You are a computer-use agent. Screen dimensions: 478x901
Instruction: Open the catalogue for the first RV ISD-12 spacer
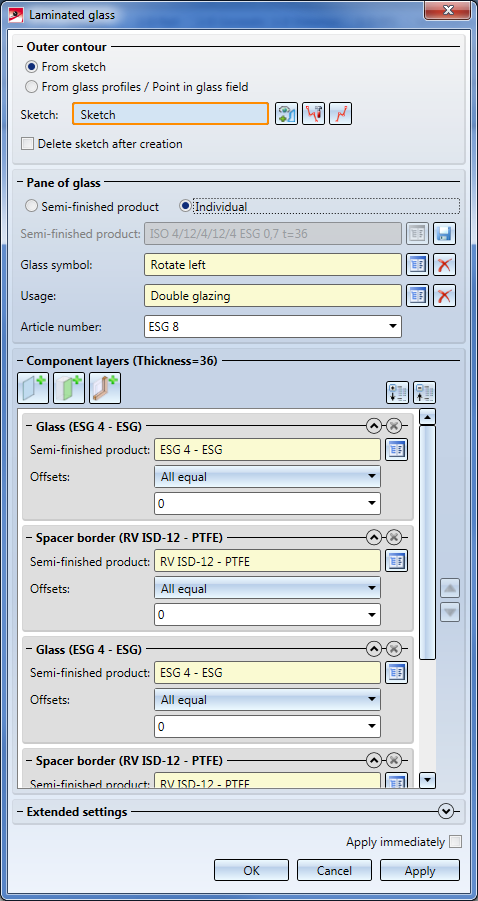coord(396,561)
